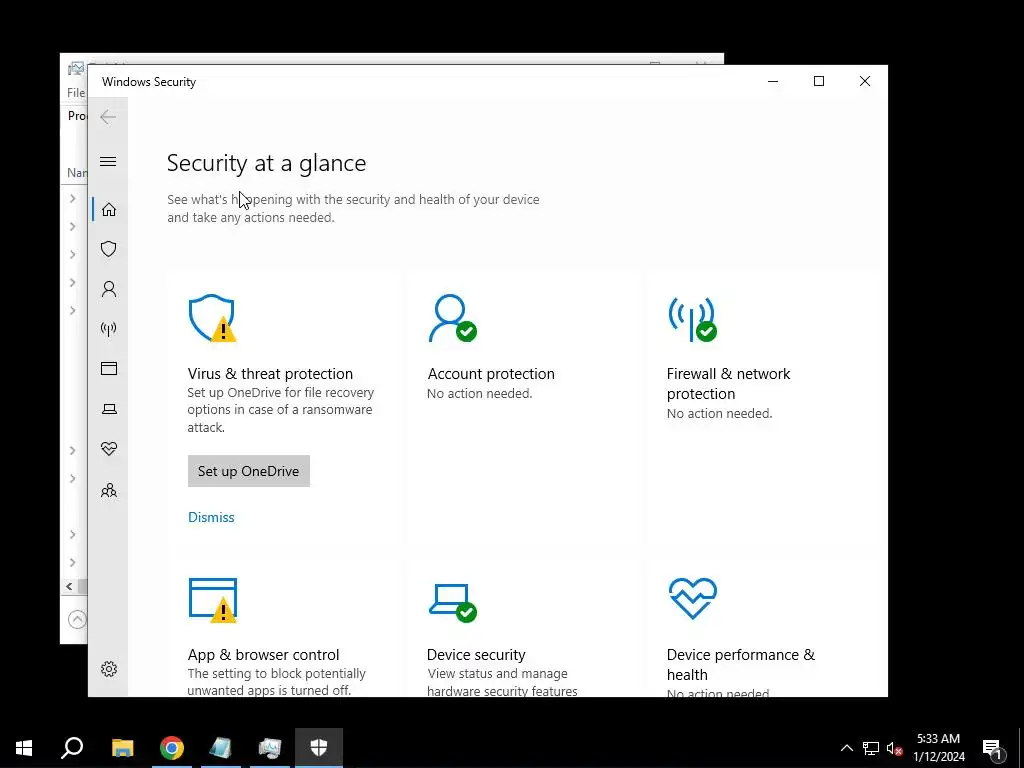Click the Firewall & network protection tile icon
This screenshot has width=1024, height=768.
point(692,319)
